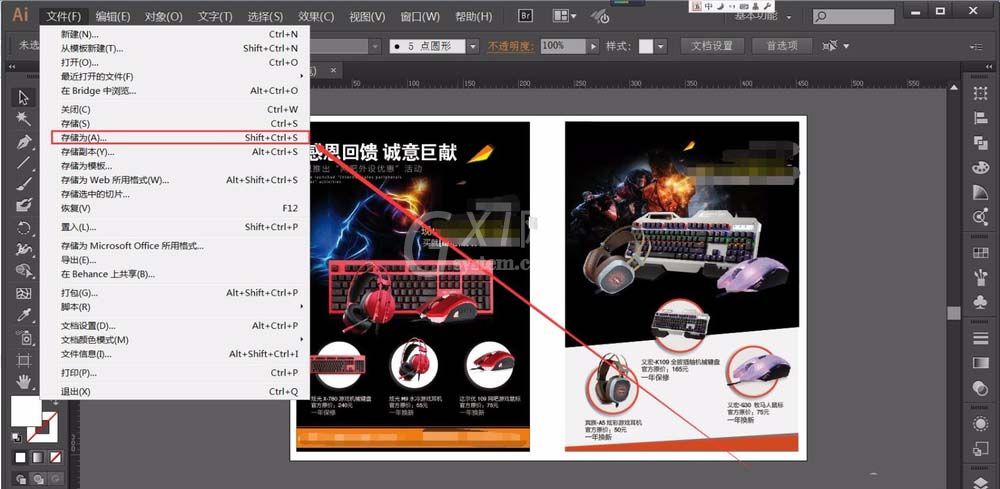Select the Warp tool

point(24,249)
